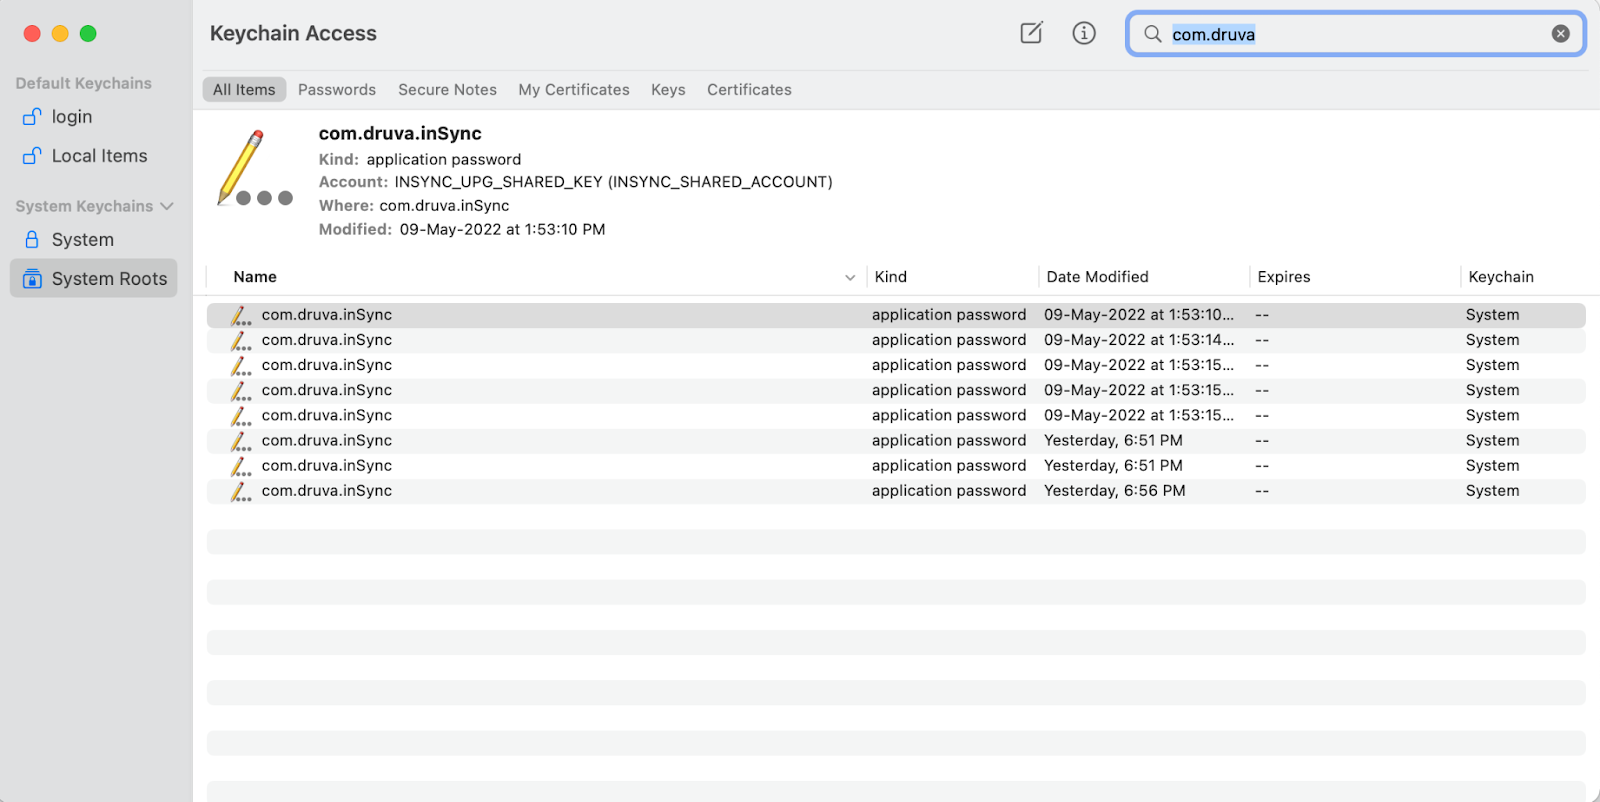
Task: Select the System Roots keychain
Action: [93, 279]
